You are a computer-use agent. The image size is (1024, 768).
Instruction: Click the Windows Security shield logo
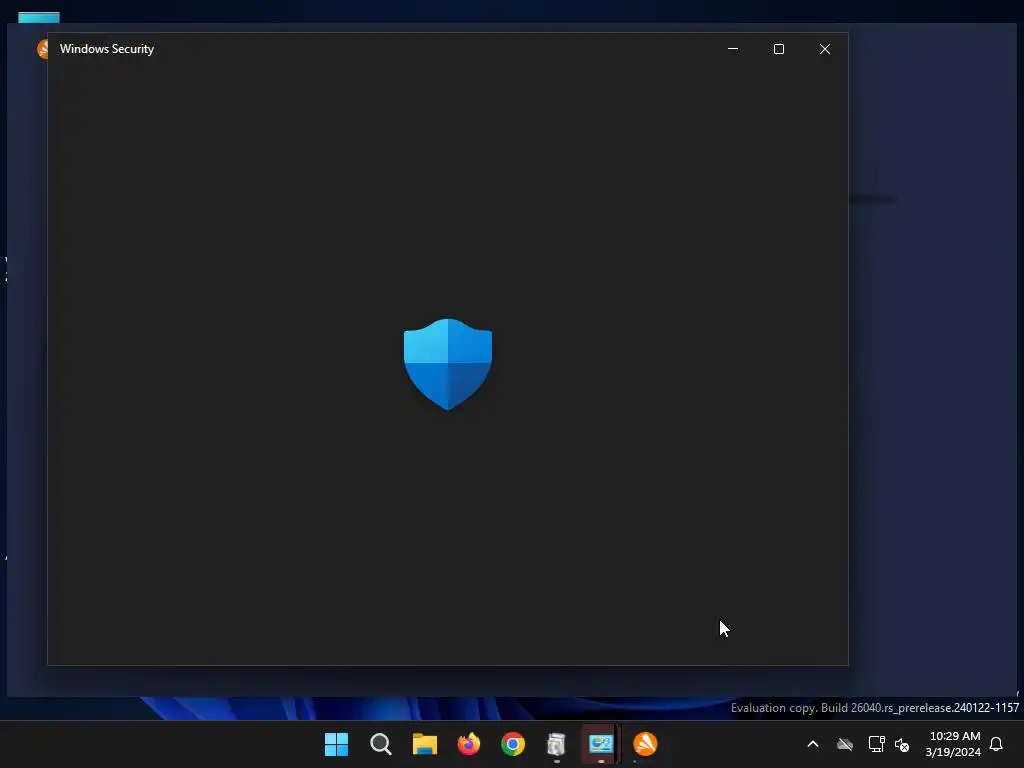(448, 364)
